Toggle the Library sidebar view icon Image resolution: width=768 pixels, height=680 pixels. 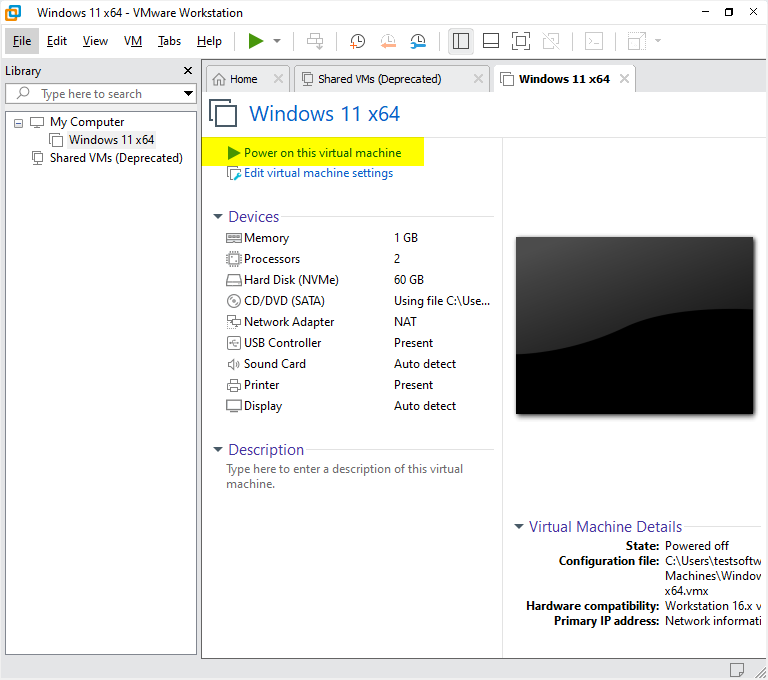pyautogui.click(x=460, y=41)
